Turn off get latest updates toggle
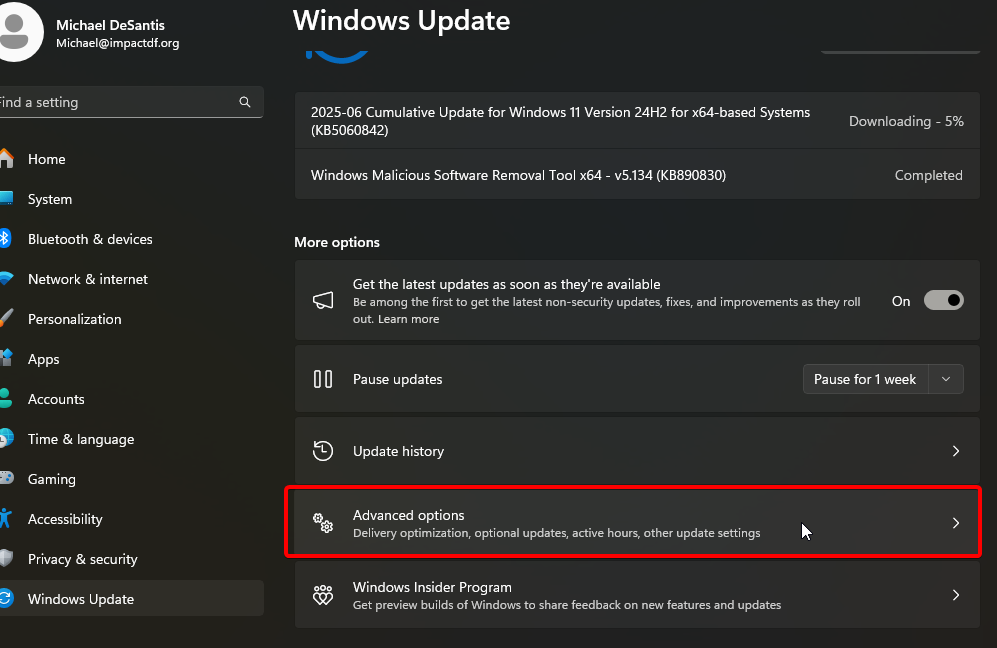997x648 pixels. tap(944, 301)
